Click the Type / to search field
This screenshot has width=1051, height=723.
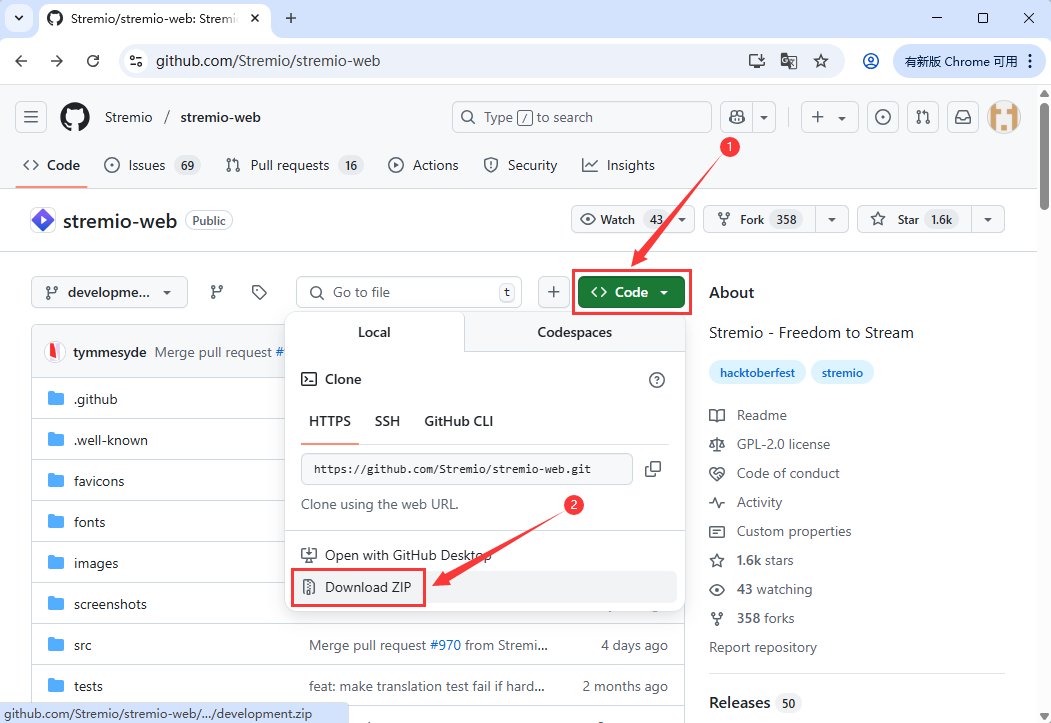582,117
